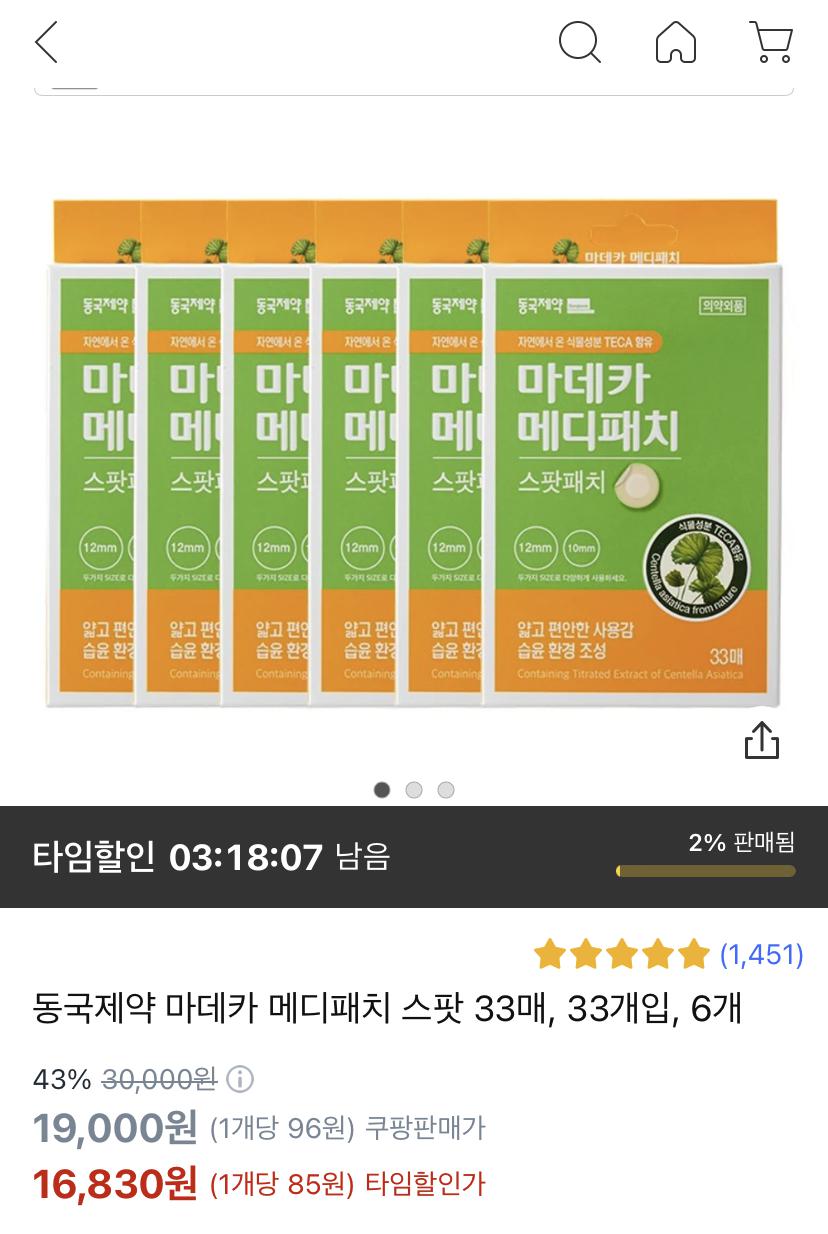Viewport: 828px width, 1234px height.
Task: Tap the 타임할인가 label
Action: [x=425, y=1185]
